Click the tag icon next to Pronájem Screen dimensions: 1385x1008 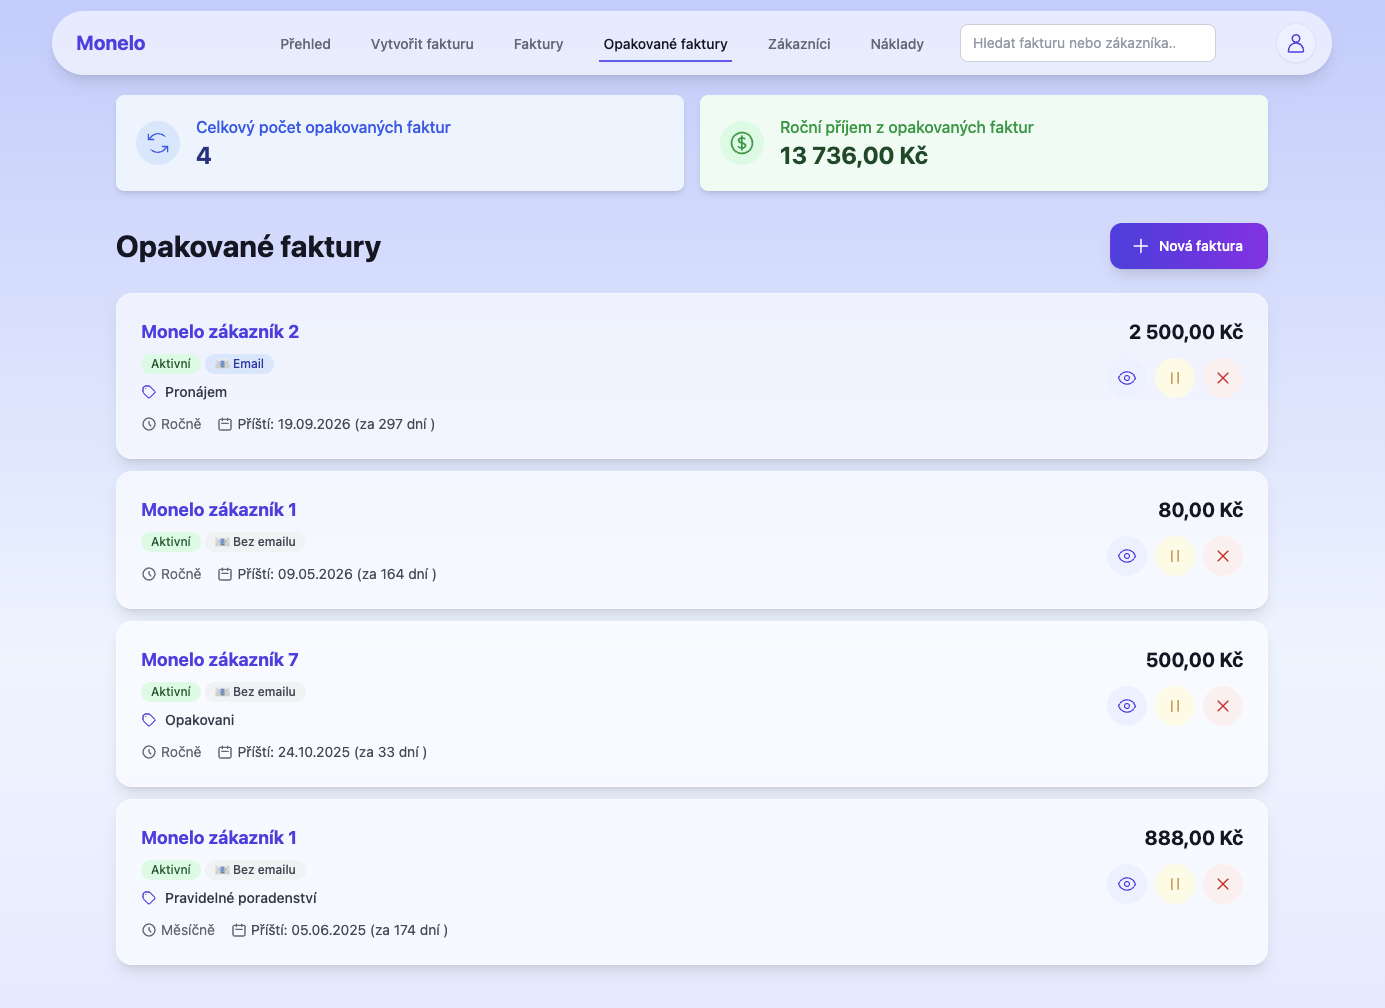click(x=147, y=391)
